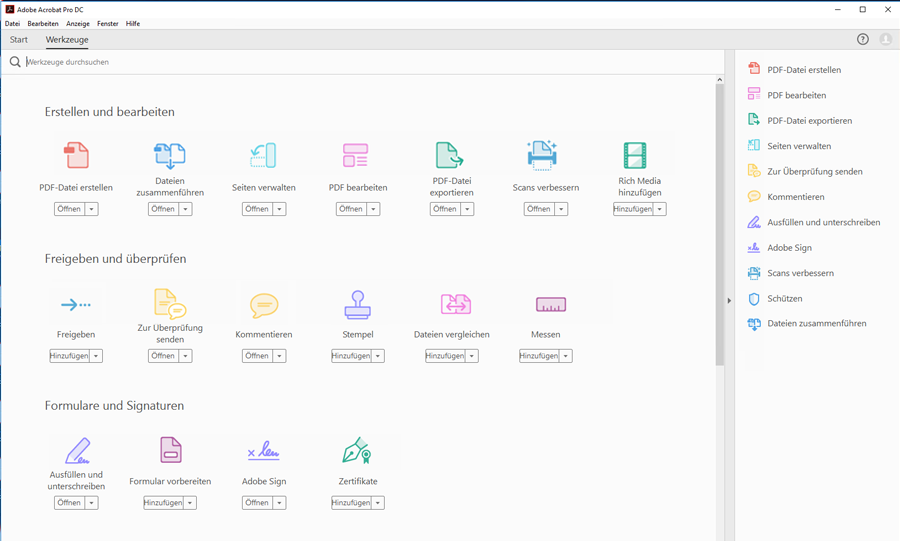Collapse the right tools pane arrow
Image resolution: width=900 pixels, height=541 pixels.
tap(729, 301)
